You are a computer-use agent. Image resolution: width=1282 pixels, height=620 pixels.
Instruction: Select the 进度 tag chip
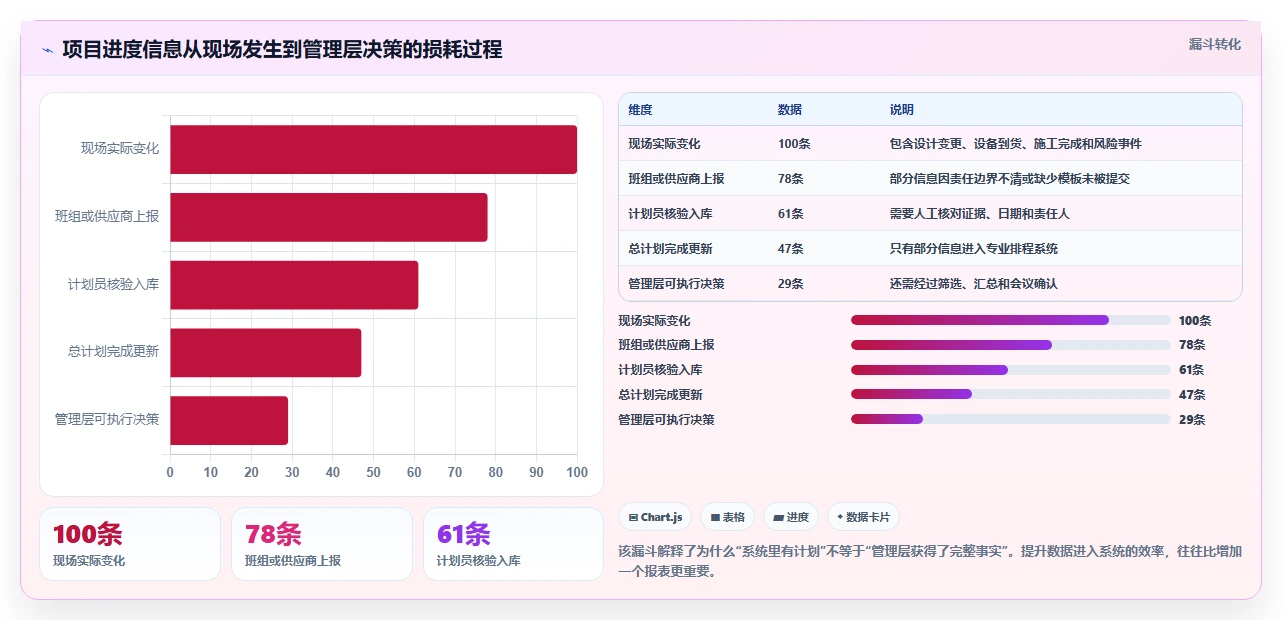click(791, 517)
